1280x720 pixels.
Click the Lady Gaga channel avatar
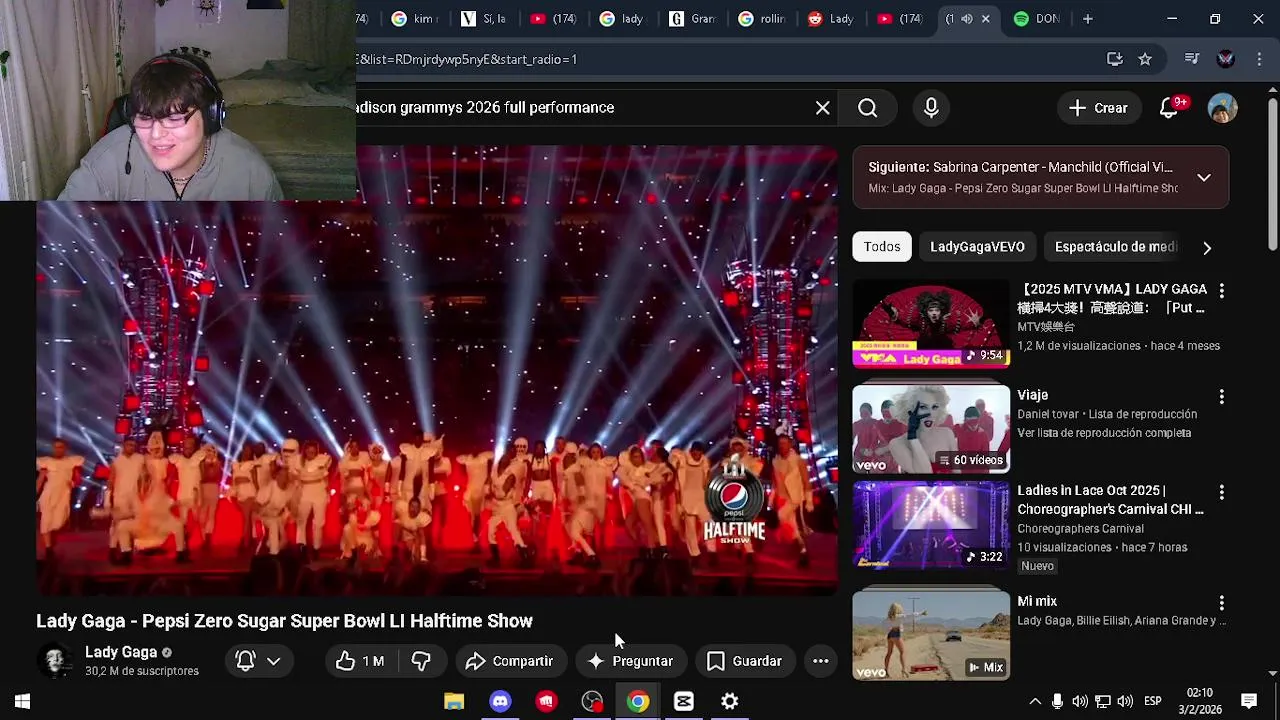[55, 660]
